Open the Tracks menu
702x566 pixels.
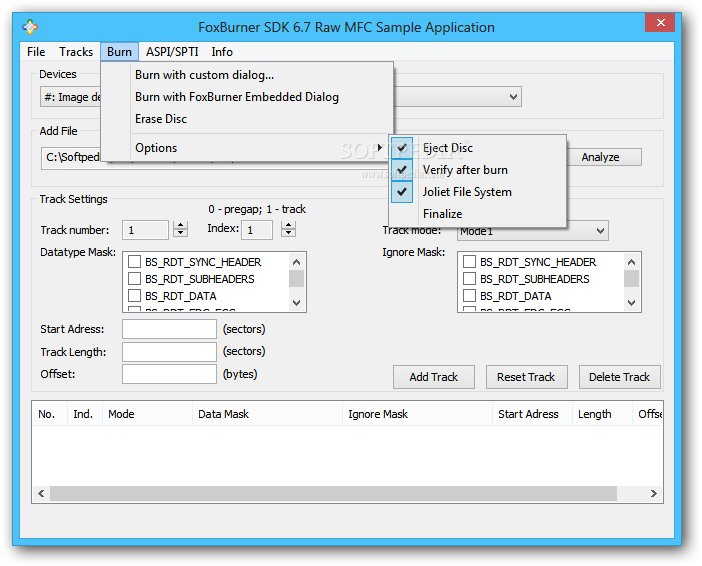(x=76, y=52)
